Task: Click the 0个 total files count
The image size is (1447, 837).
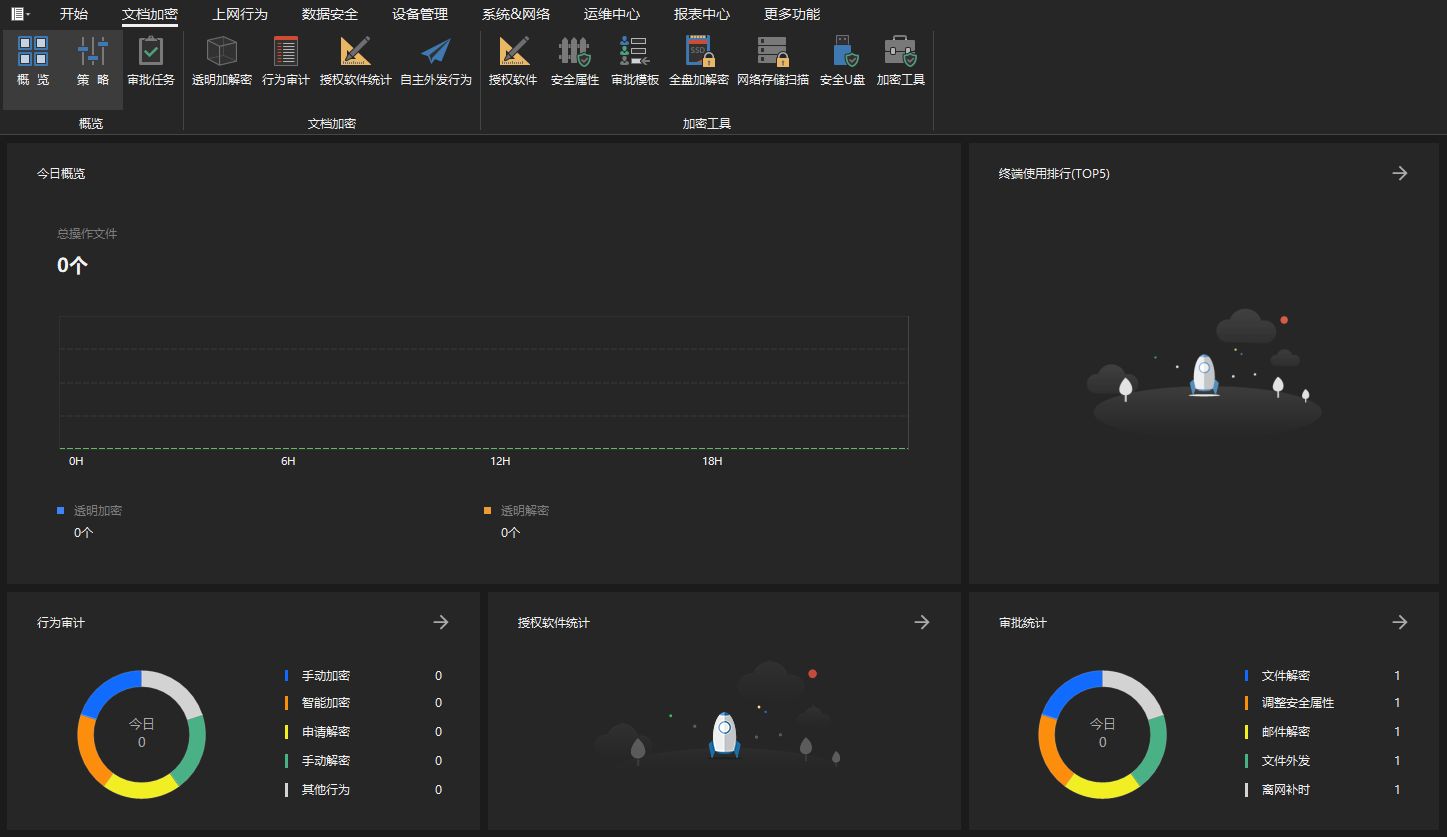Action: point(72,265)
